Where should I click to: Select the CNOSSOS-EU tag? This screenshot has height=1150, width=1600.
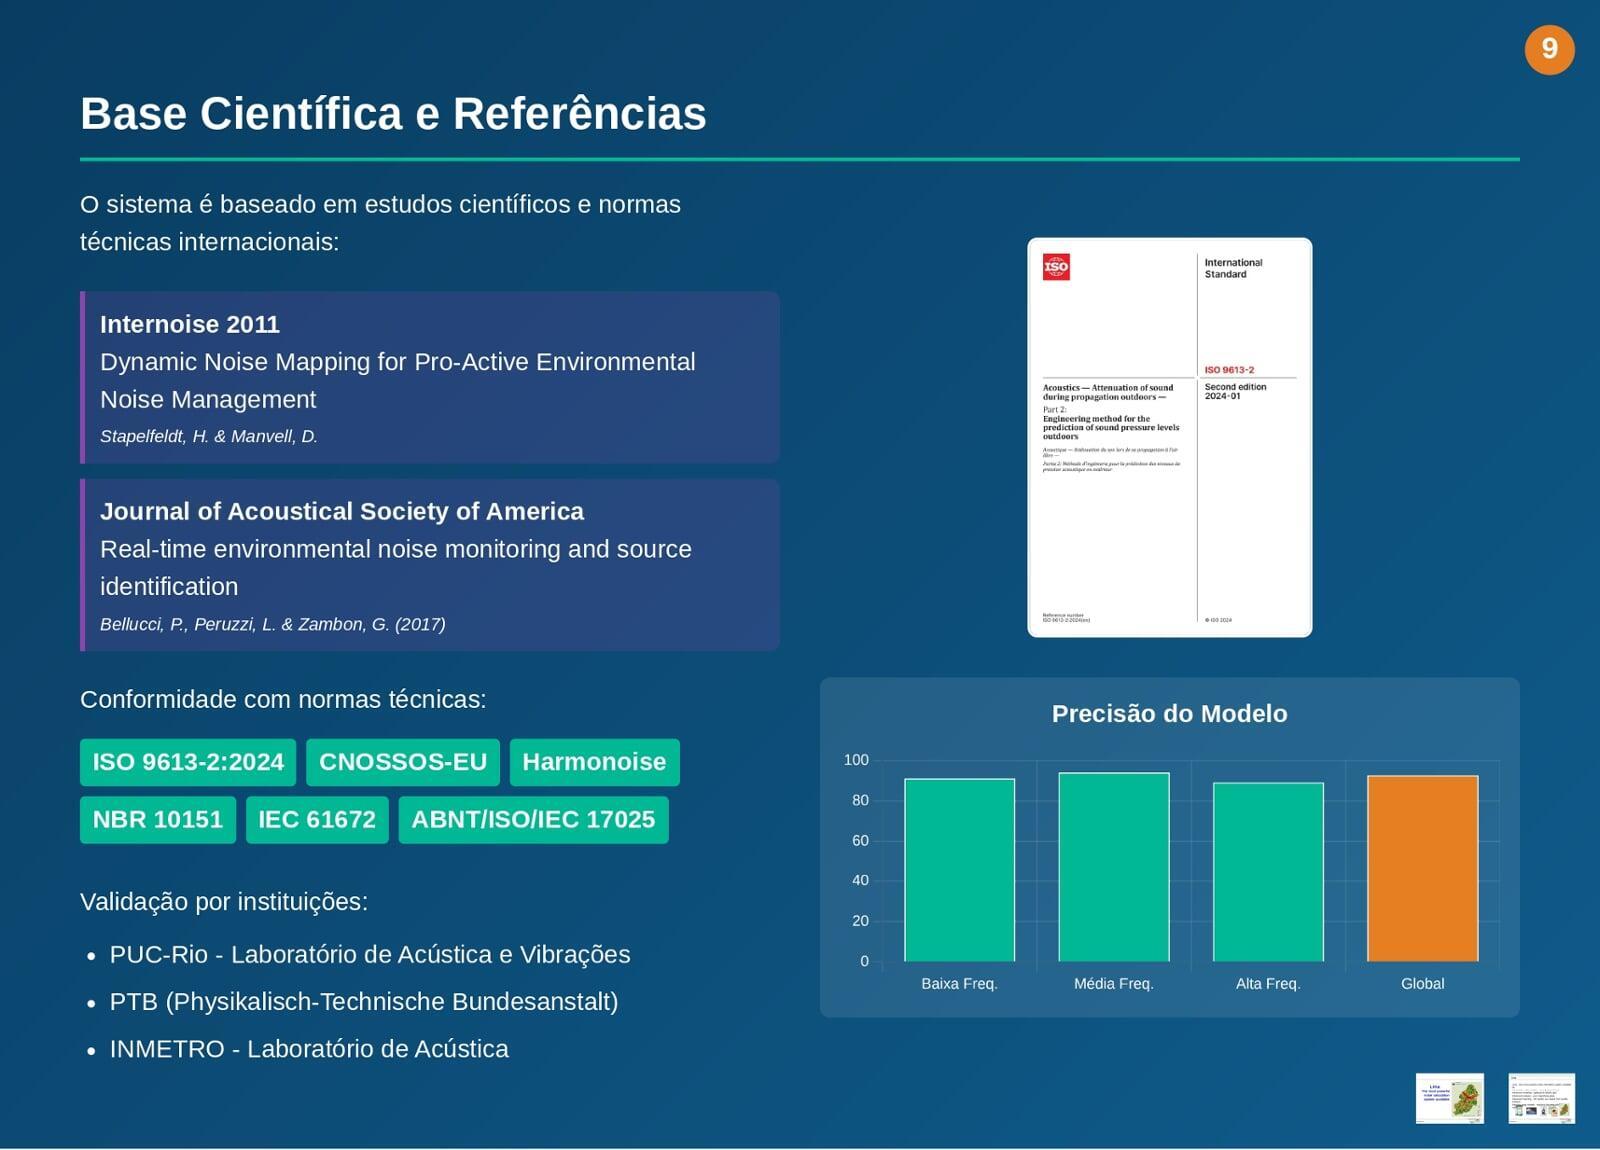coord(402,762)
